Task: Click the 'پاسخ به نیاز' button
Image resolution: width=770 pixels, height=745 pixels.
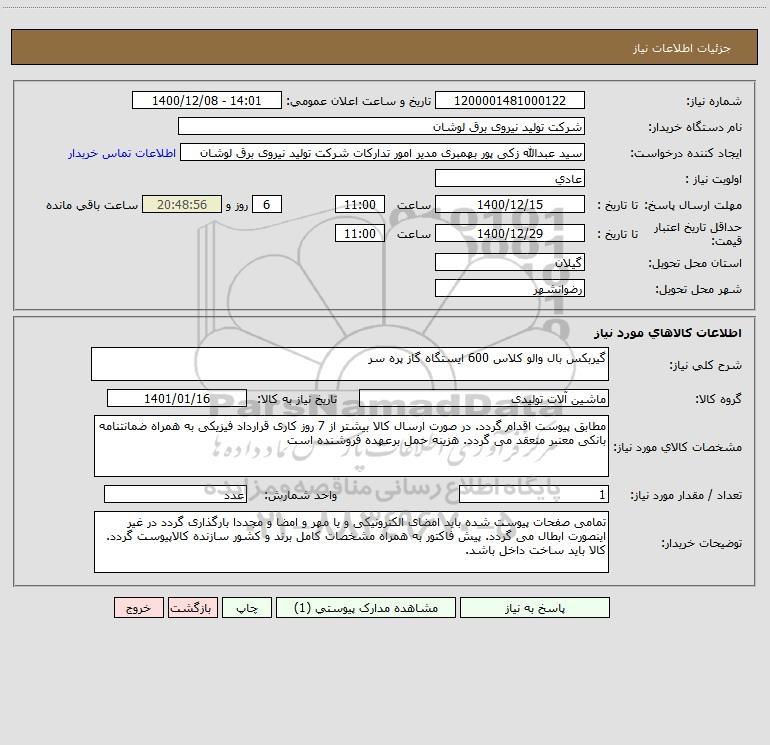Action: pyautogui.click(x=535, y=608)
